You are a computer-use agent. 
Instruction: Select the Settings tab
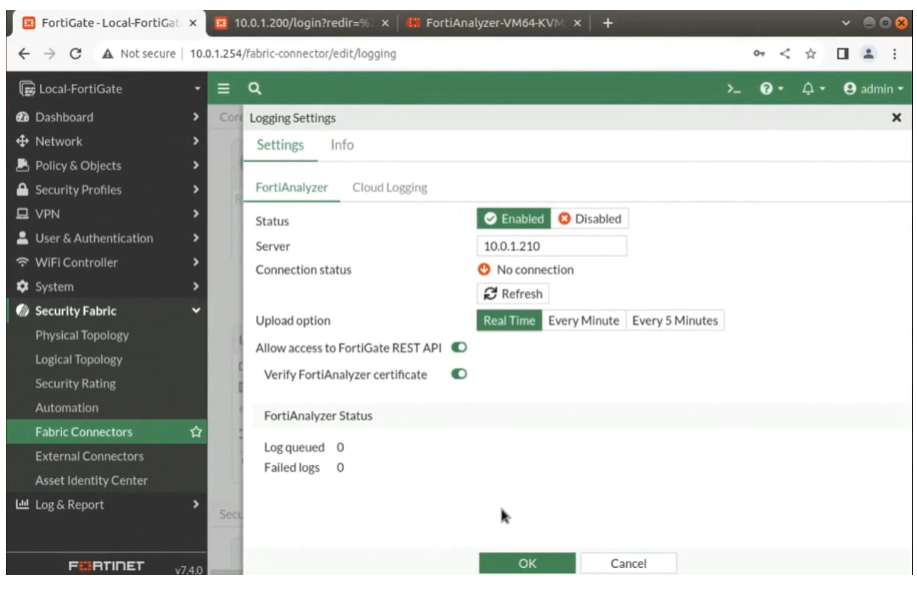tap(280, 145)
